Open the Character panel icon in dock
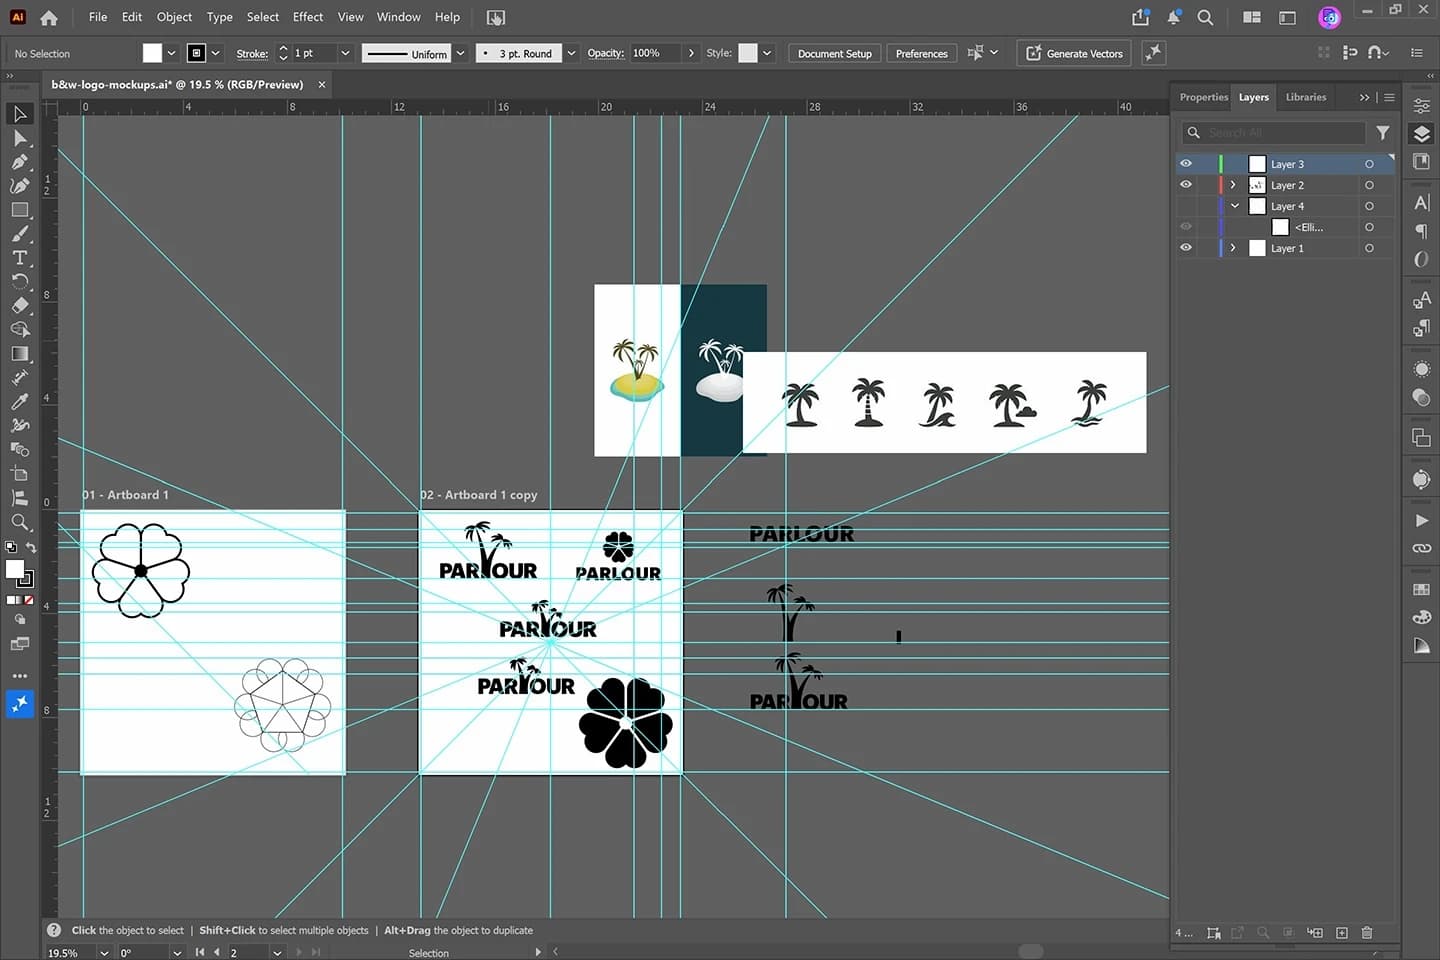This screenshot has width=1440, height=960. tap(1422, 203)
